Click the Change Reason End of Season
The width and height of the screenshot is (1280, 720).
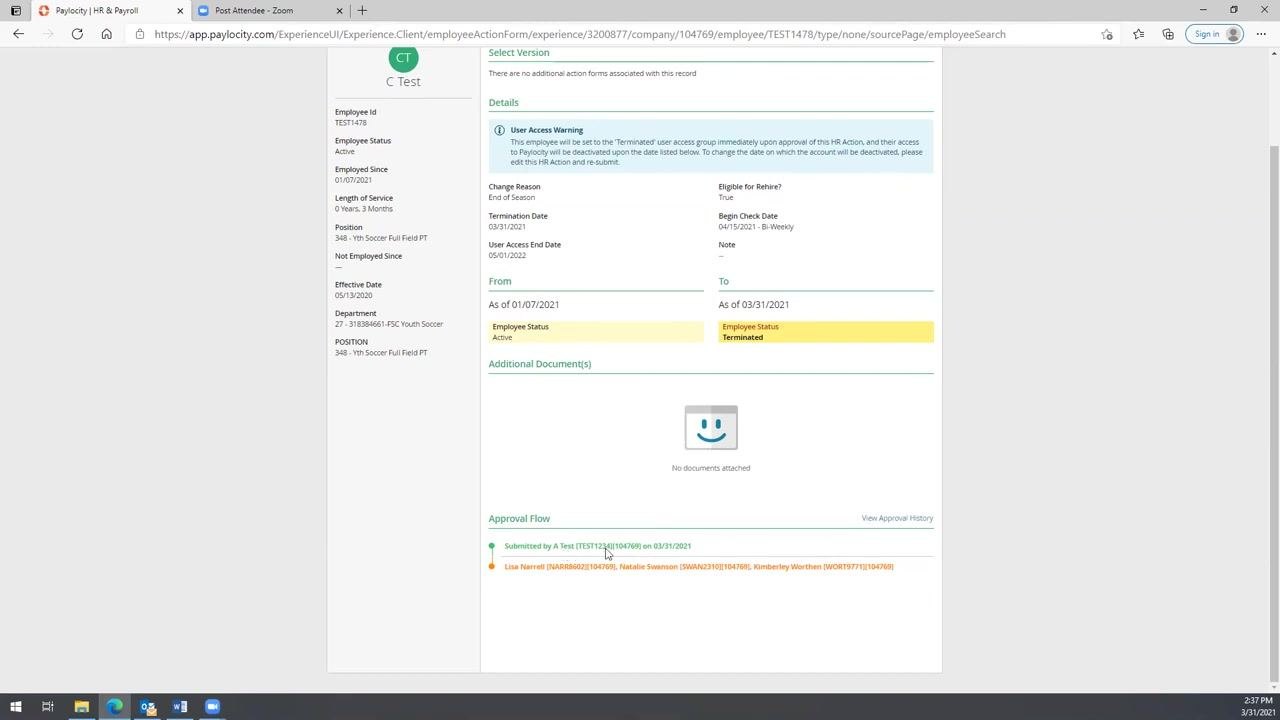pos(512,198)
